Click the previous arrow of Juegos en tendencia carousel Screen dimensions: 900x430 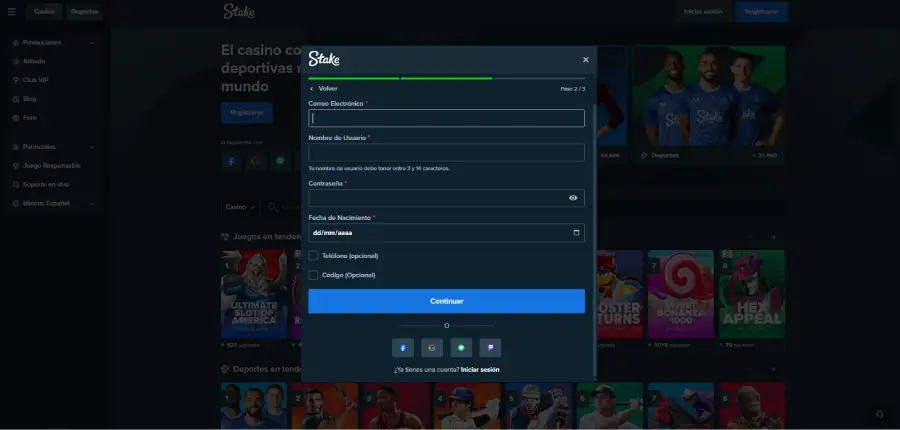(x=750, y=237)
